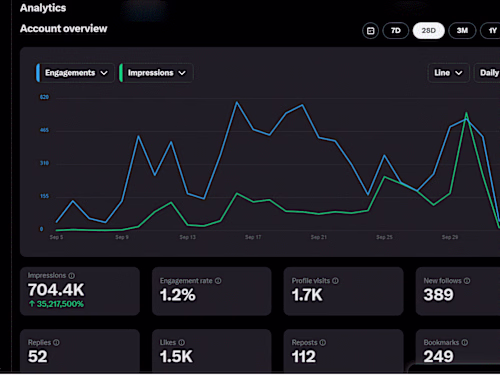This screenshot has height=375, width=500.
Task: Show info for Impressions card
Action: pyautogui.click(x=72, y=276)
